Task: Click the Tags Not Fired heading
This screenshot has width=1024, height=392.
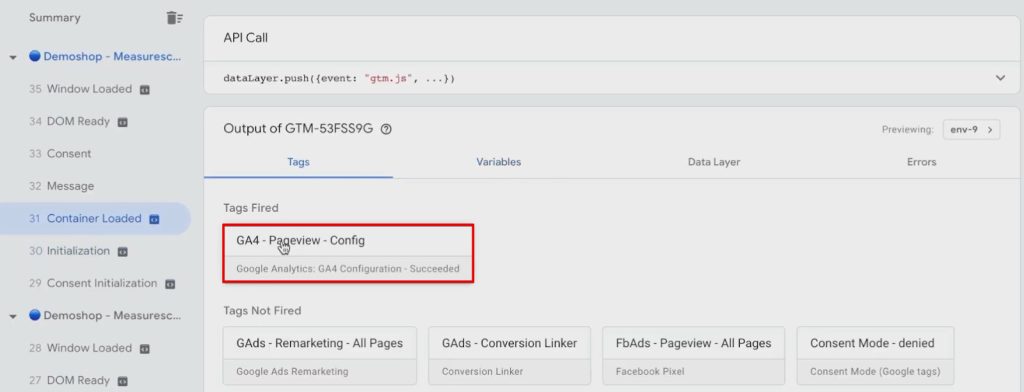Action: click(262, 310)
